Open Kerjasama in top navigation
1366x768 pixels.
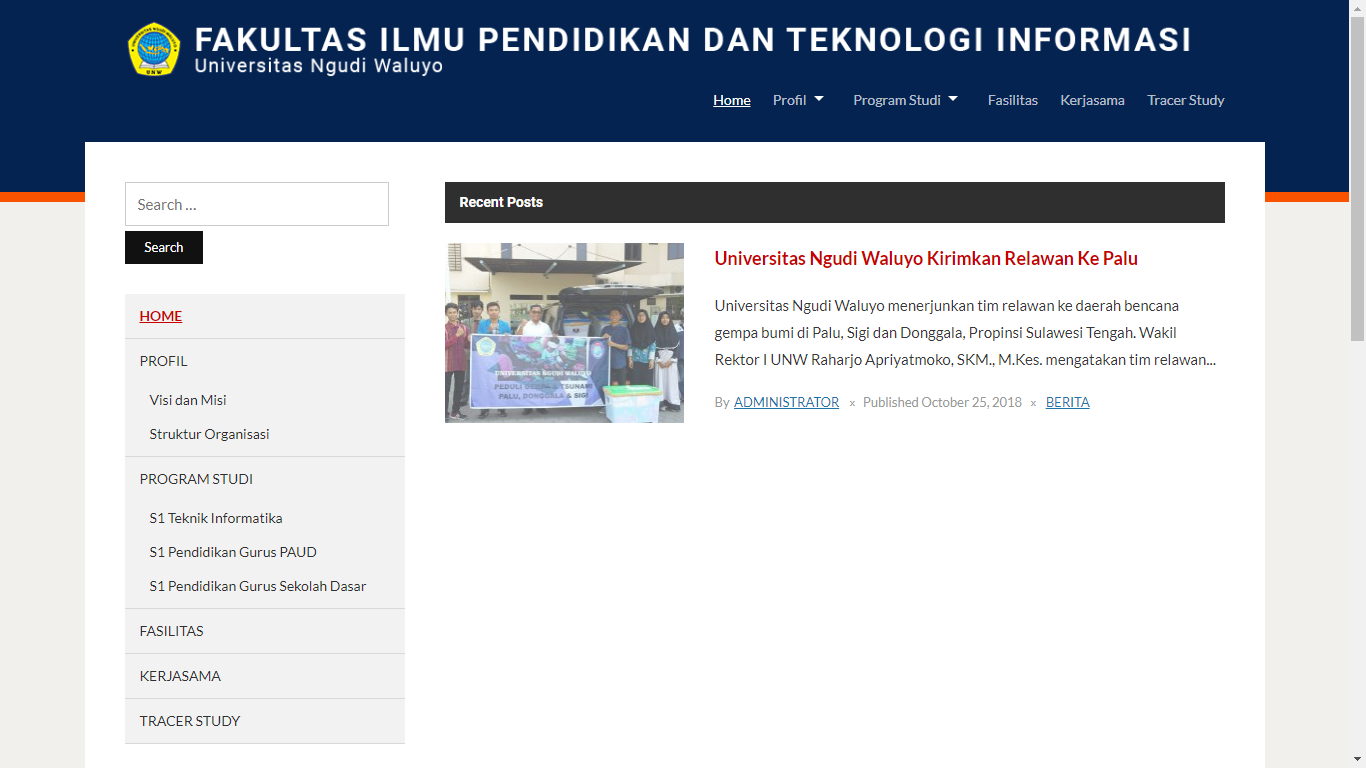tap(1092, 100)
